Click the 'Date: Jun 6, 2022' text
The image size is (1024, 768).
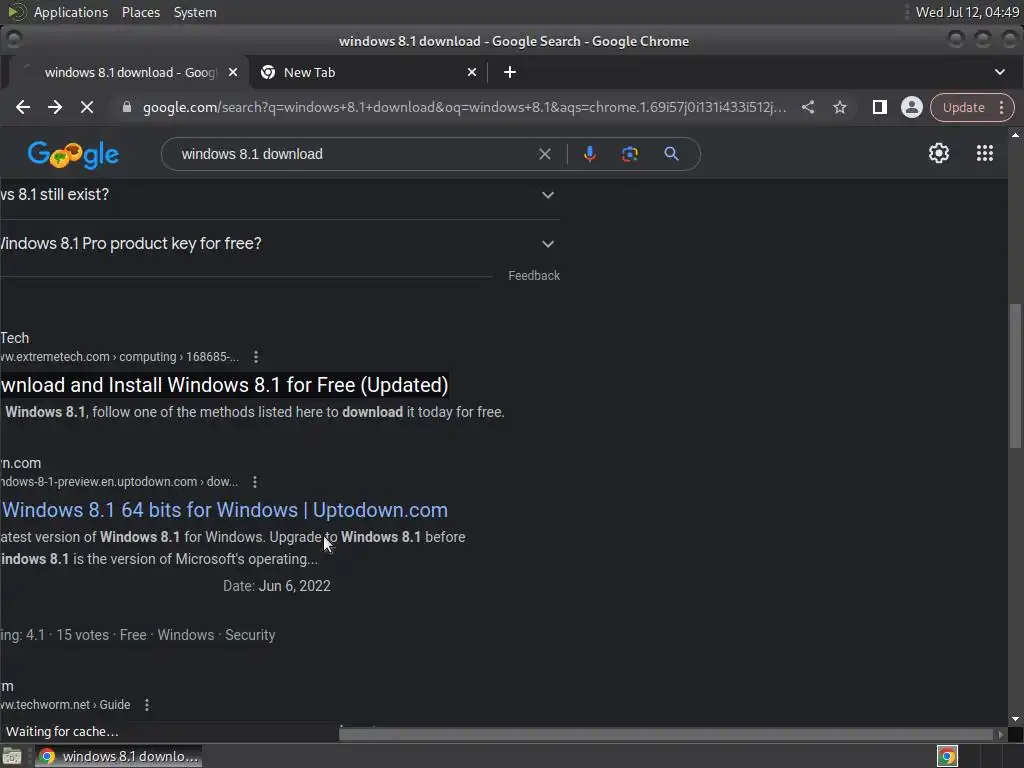[277, 586]
